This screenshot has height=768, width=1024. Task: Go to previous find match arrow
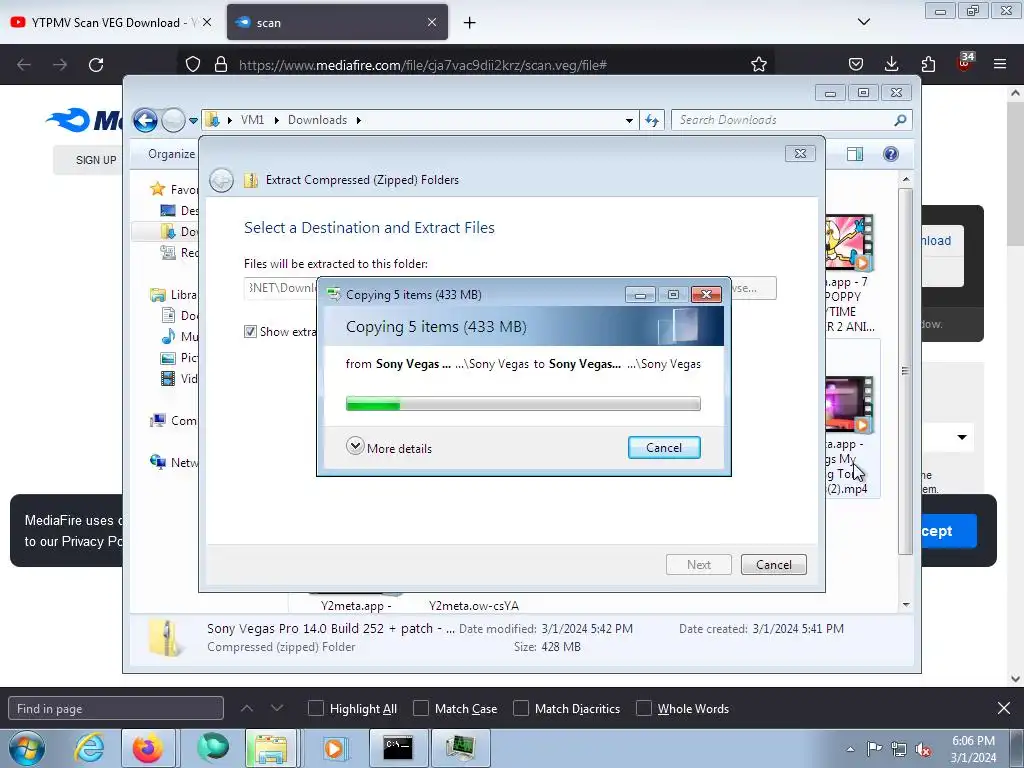[x=247, y=708]
